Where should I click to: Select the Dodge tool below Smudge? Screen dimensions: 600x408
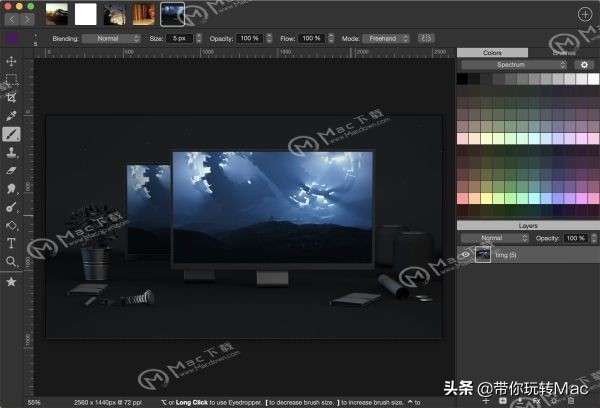click(11, 207)
